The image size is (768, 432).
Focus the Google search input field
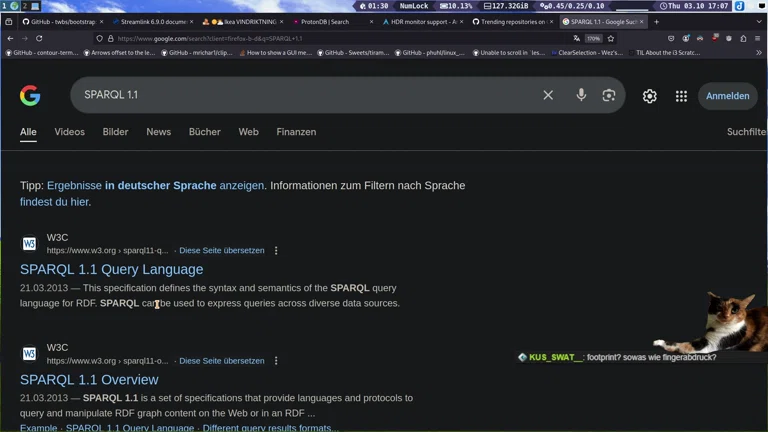click(x=300, y=95)
